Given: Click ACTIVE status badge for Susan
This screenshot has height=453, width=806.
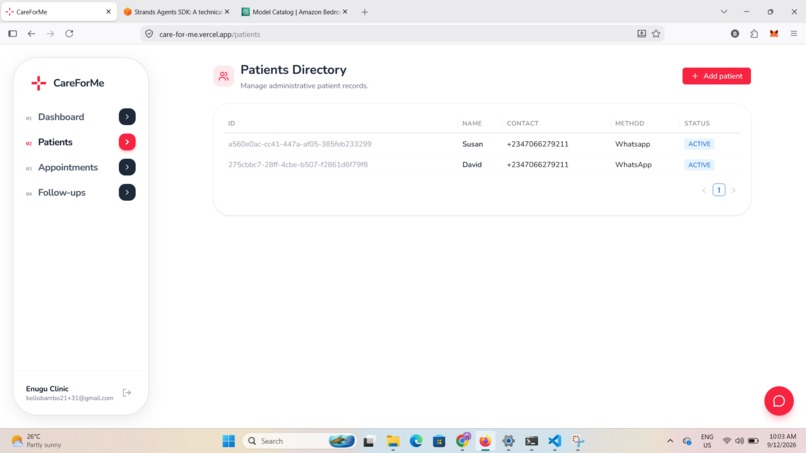Looking at the screenshot, I should tap(699, 144).
